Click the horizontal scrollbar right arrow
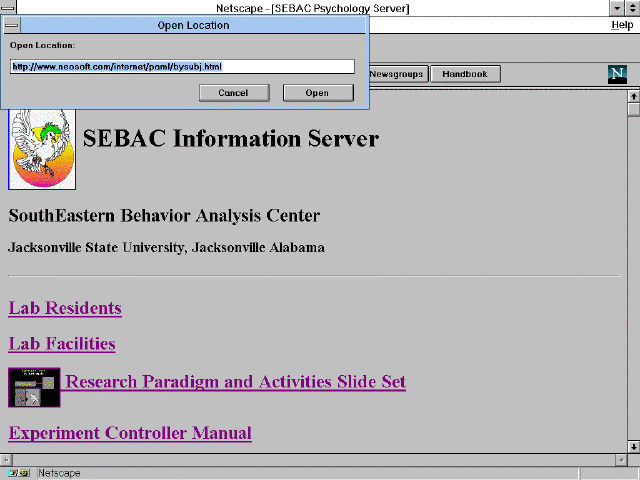 (621, 460)
